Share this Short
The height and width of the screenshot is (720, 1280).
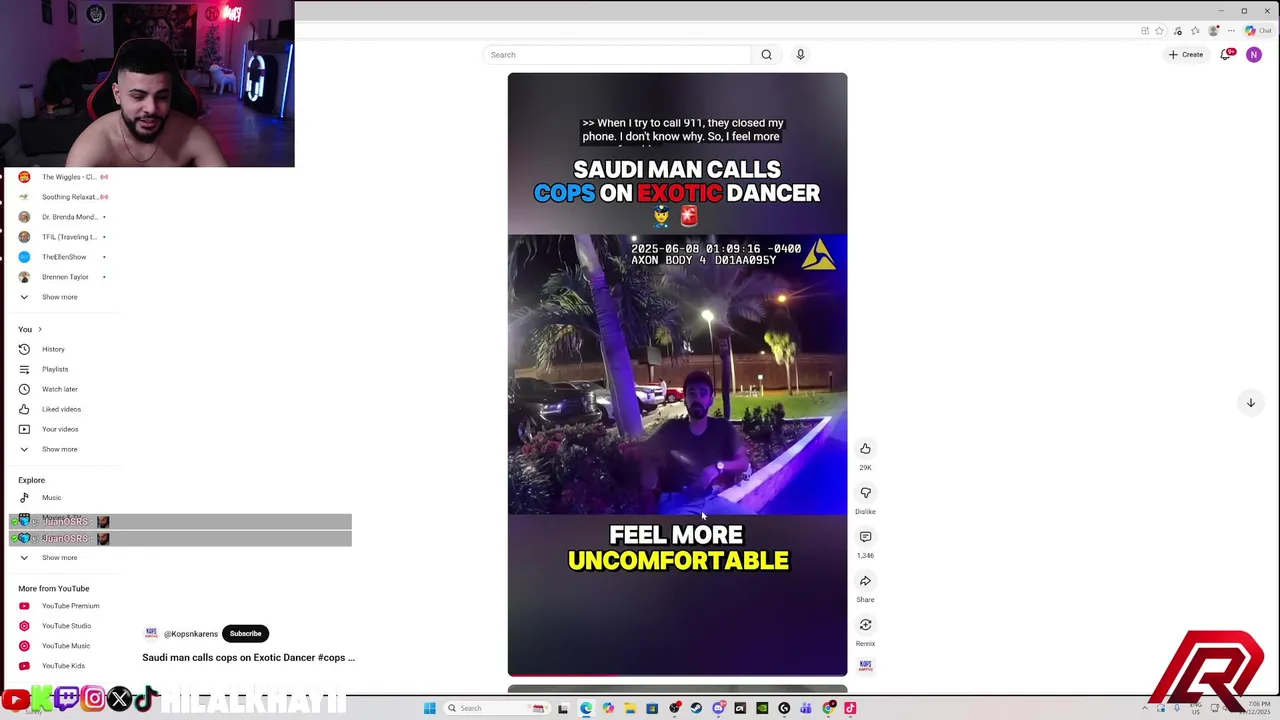pos(865,581)
